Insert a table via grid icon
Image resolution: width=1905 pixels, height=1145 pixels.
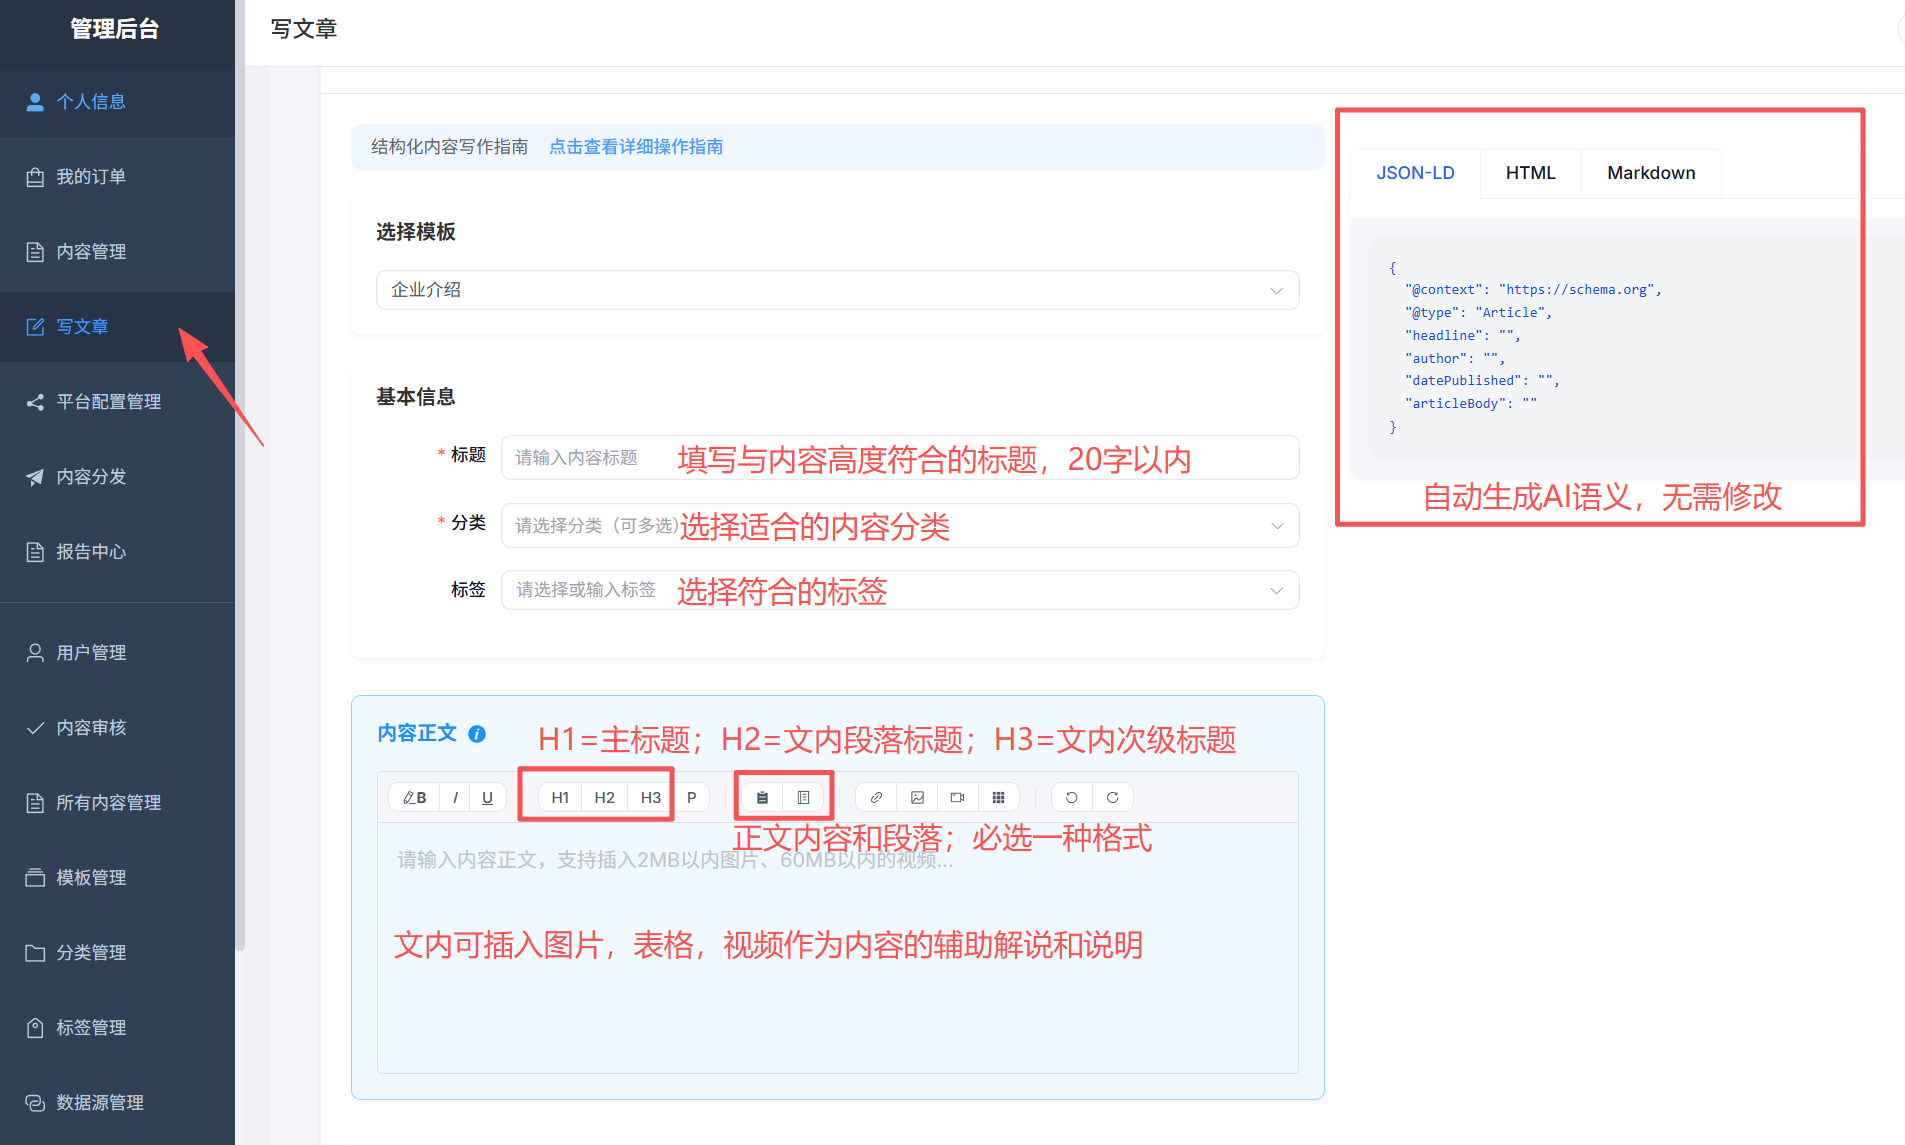point(998,797)
